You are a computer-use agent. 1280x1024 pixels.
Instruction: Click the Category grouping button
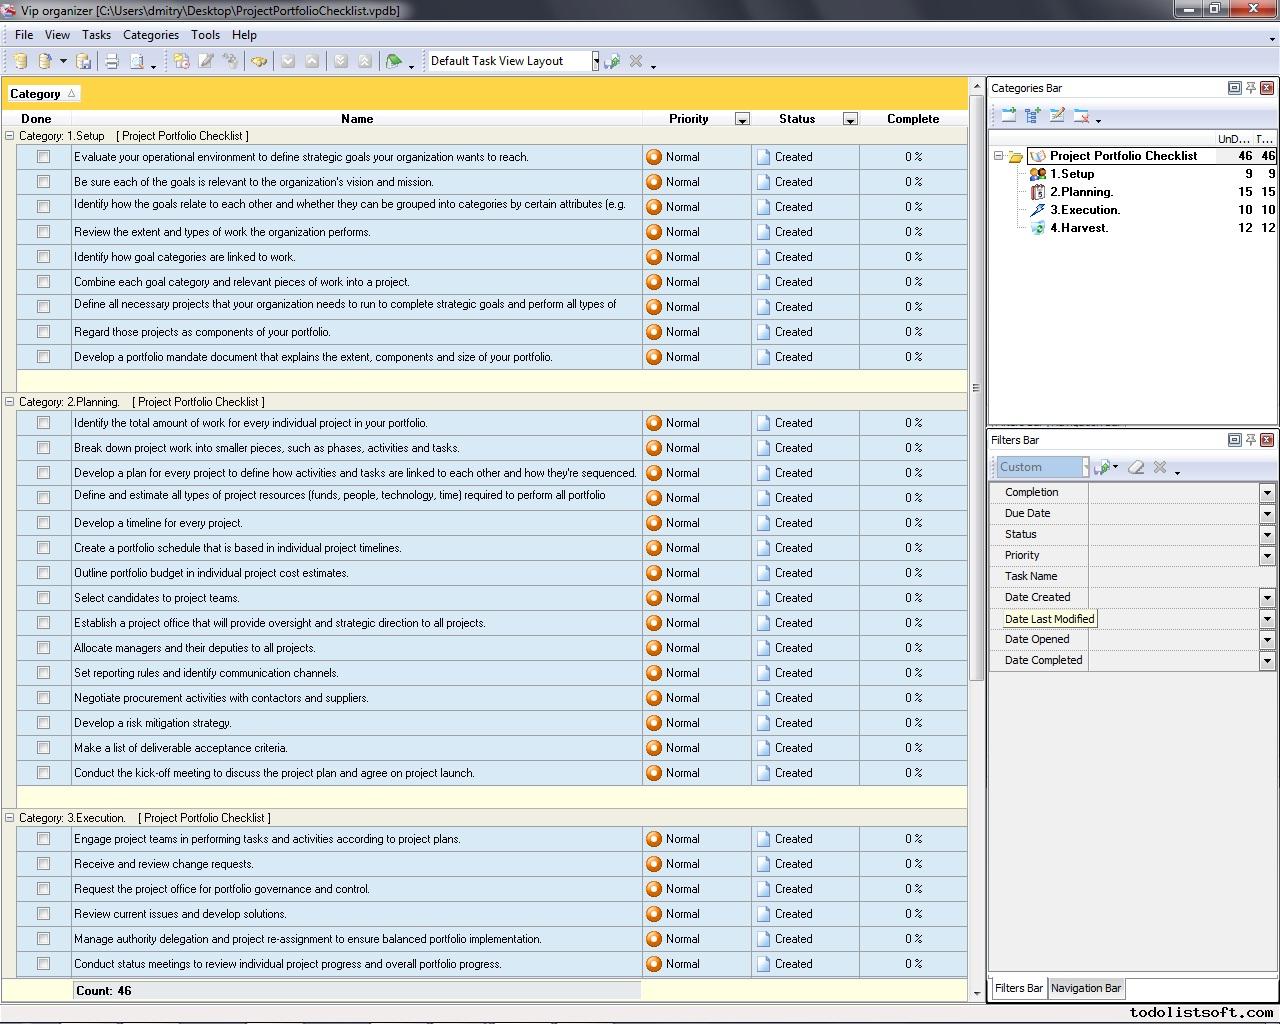[42, 94]
